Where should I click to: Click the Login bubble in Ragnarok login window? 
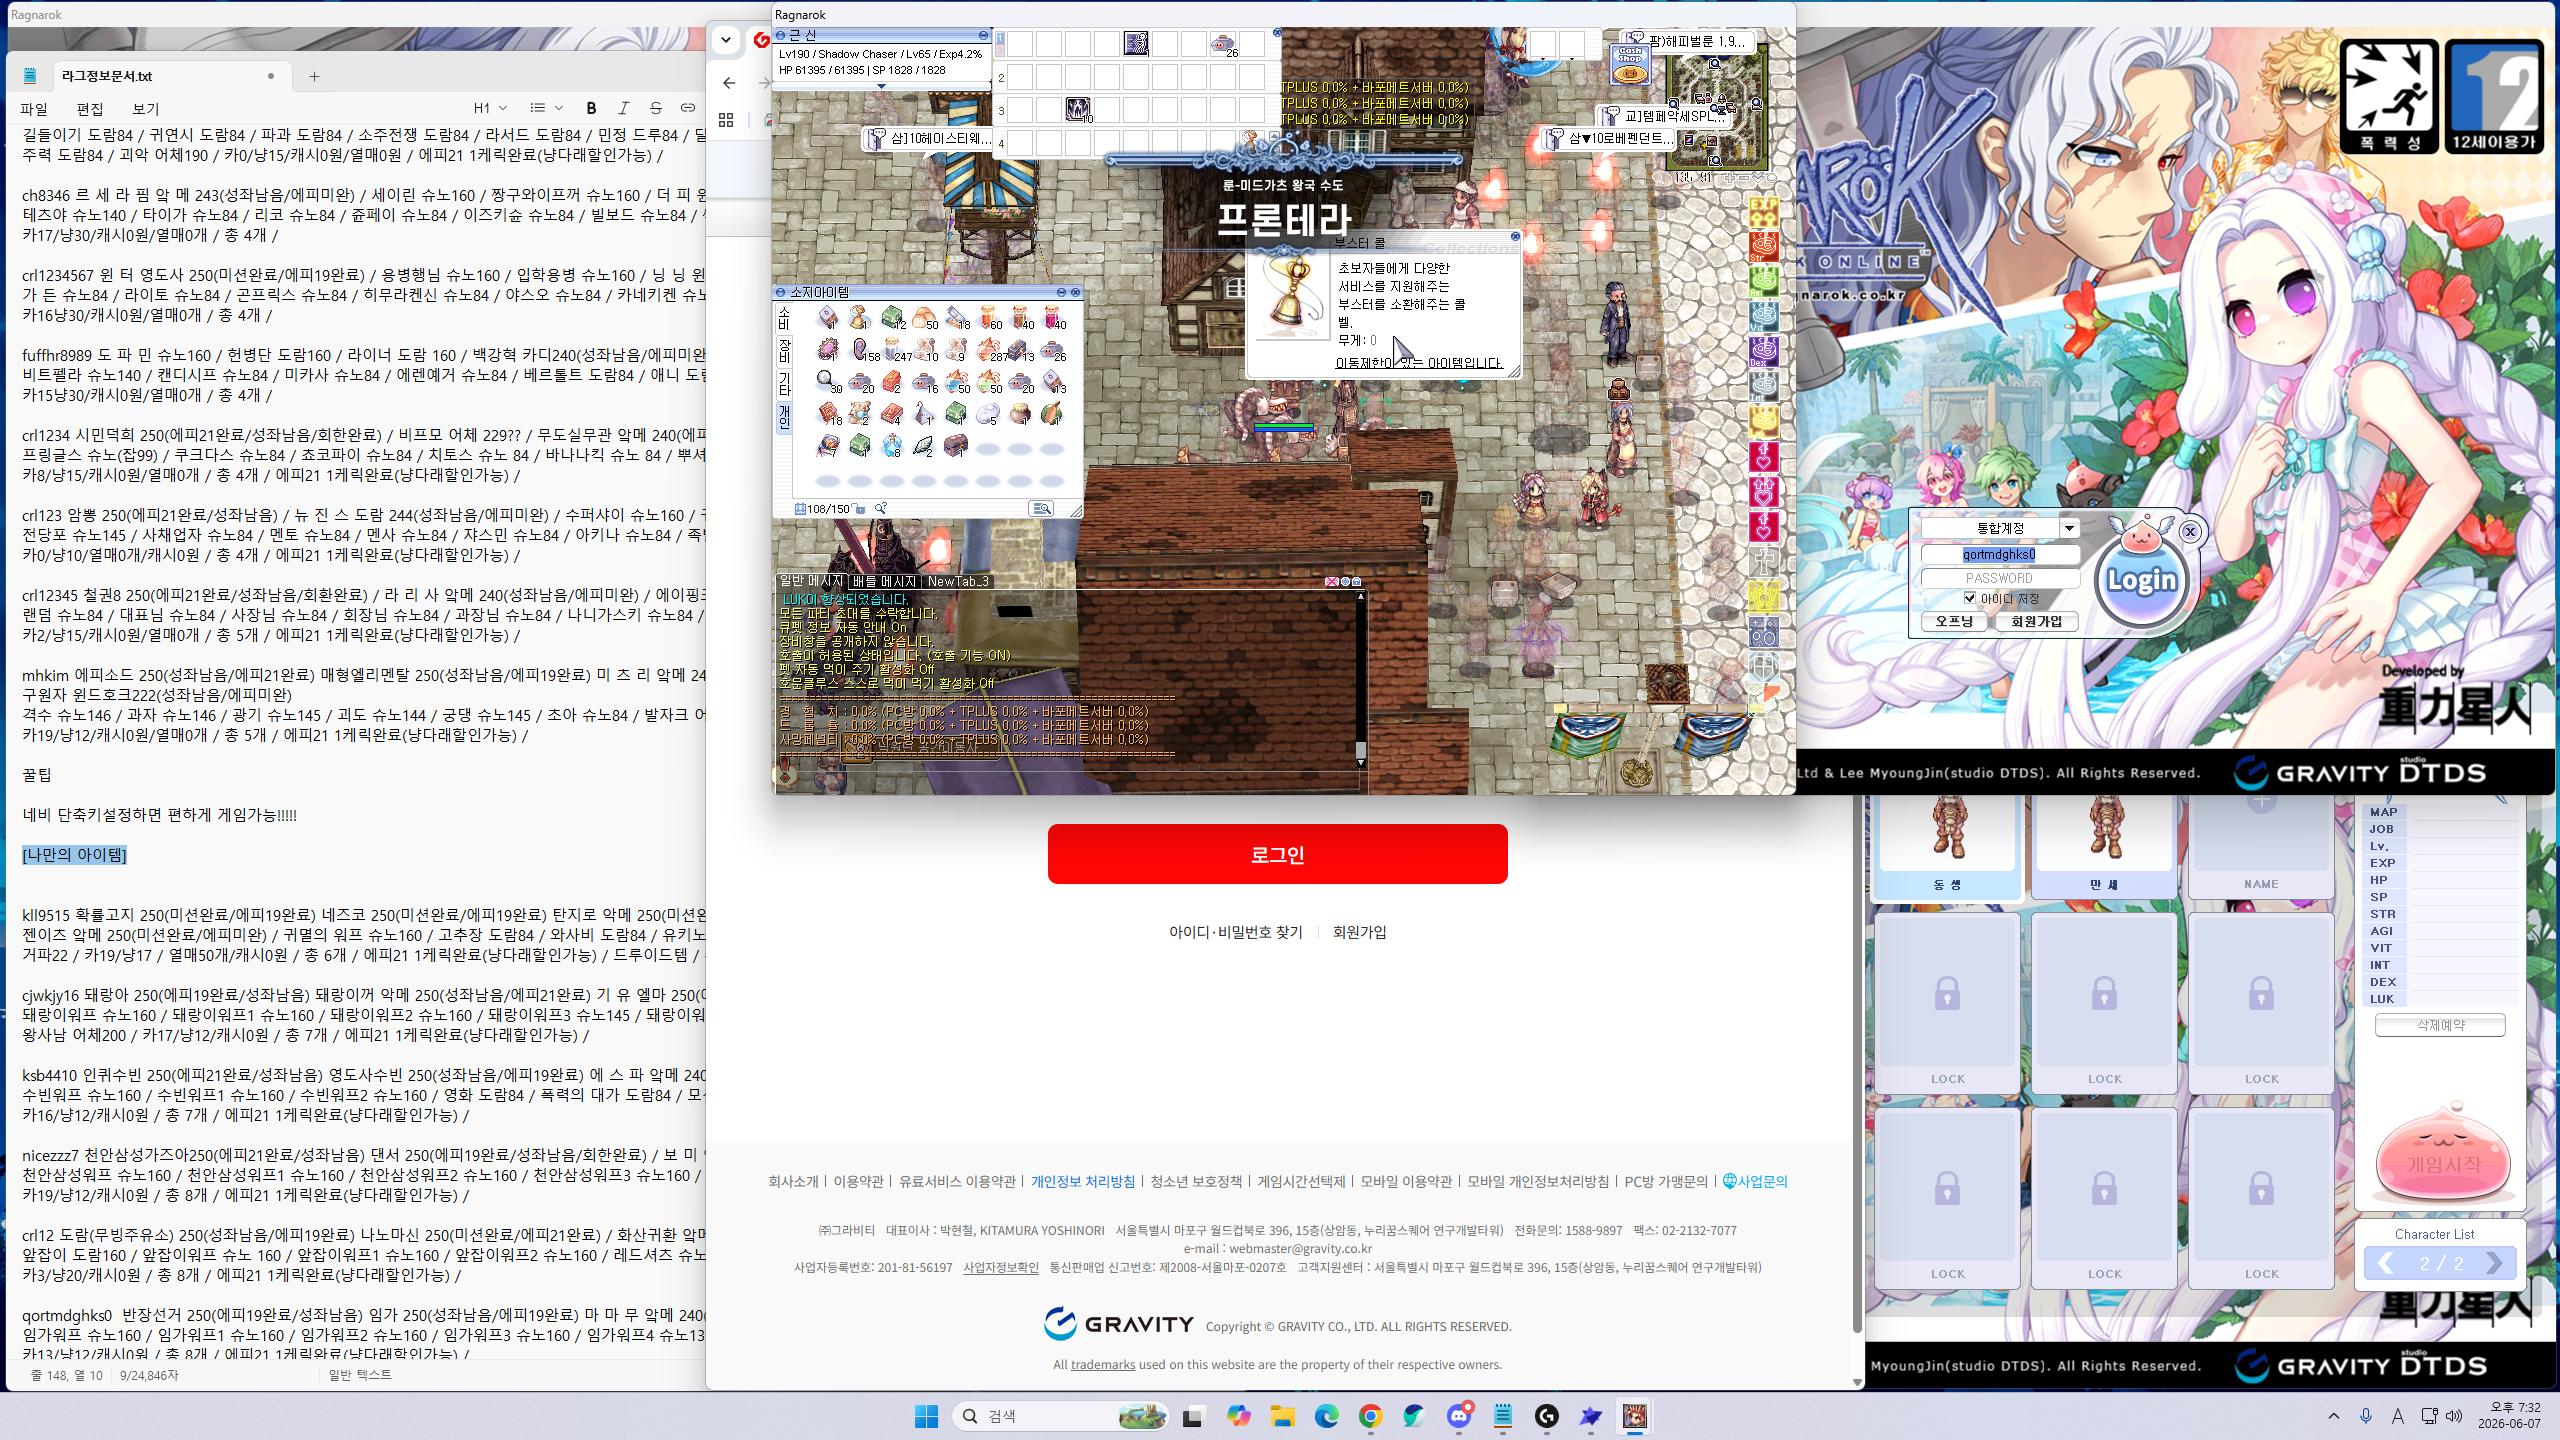(x=2141, y=579)
